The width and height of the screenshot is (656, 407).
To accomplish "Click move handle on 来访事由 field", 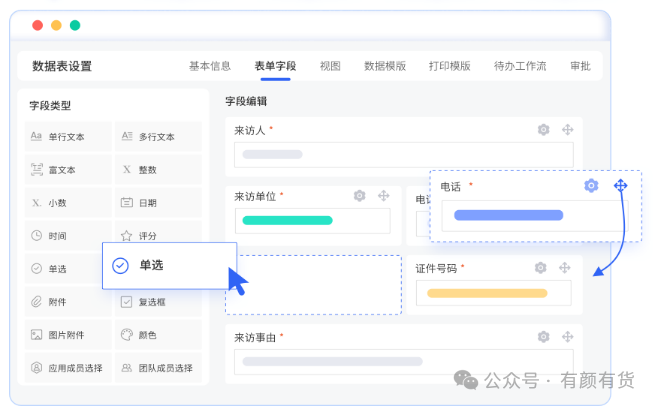I will pyautogui.click(x=567, y=337).
